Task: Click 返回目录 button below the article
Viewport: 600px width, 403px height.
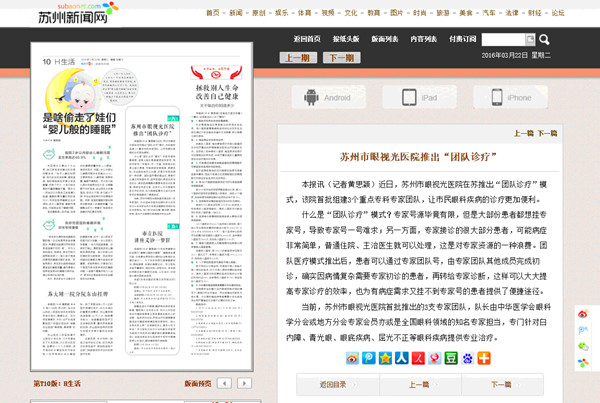Action: pos(332,384)
